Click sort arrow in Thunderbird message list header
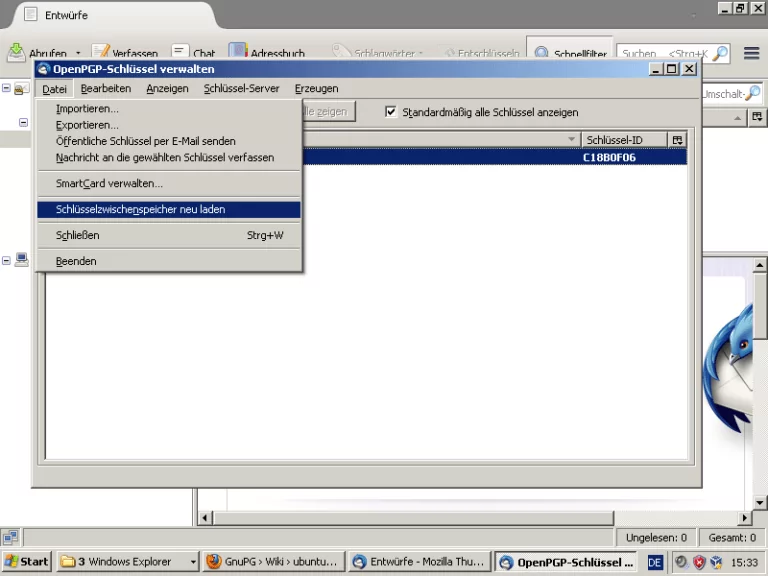This screenshot has width=768, height=576. [738, 118]
